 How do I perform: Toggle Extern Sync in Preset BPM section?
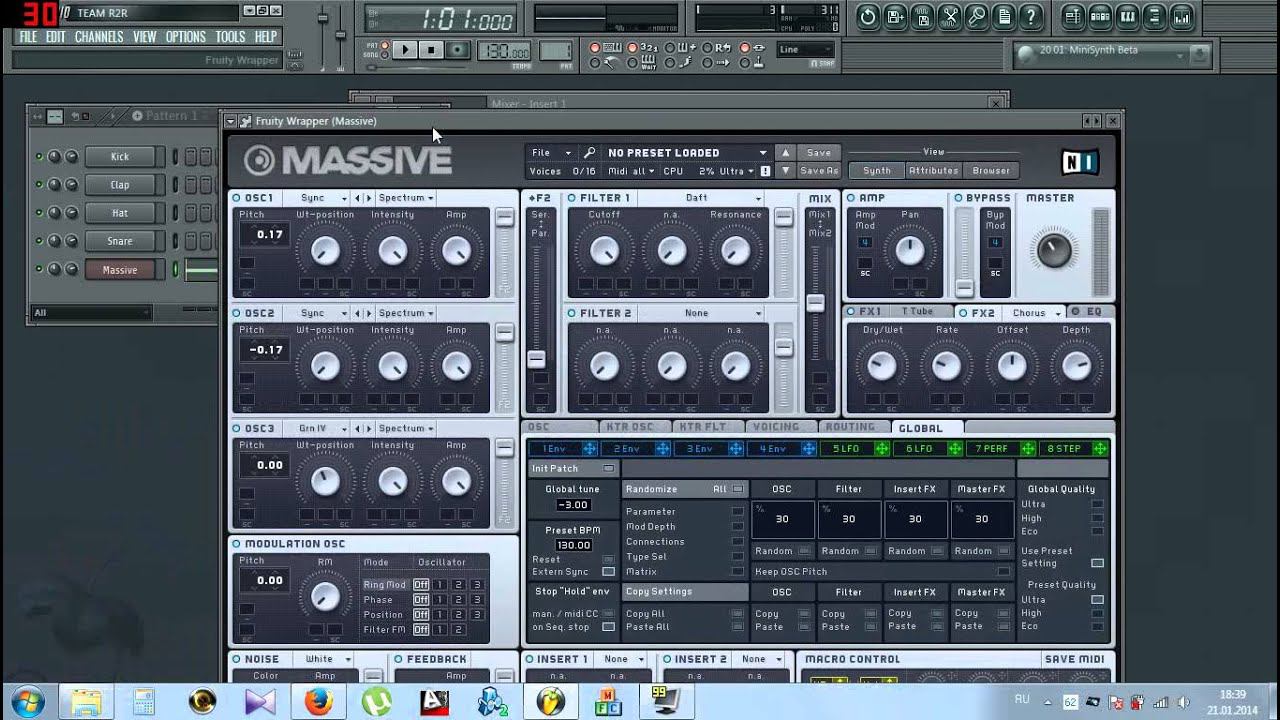[x=608, y=572]
